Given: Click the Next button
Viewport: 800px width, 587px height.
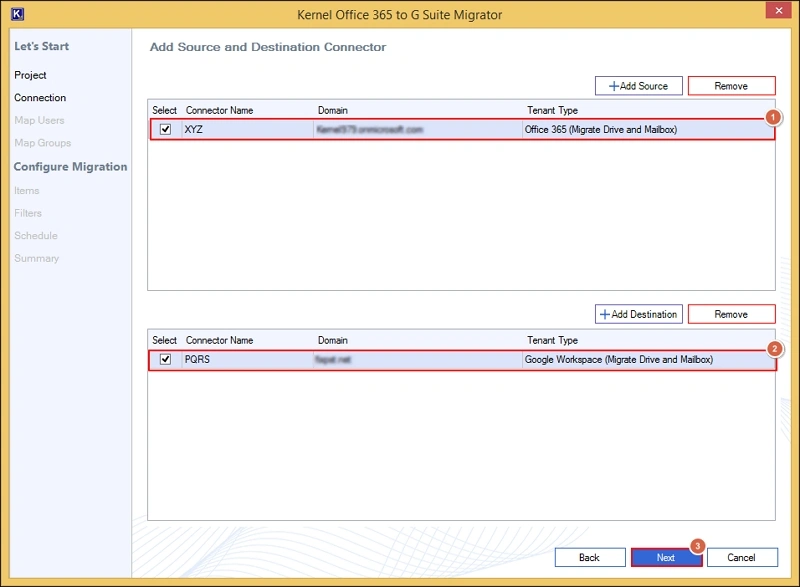Looking at the screenshot, I should 666,557.
